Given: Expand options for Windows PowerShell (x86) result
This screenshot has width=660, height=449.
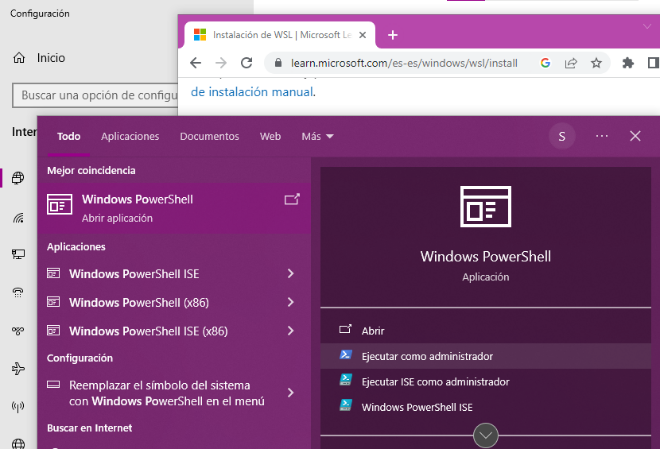Looking at the screenshot, I should click(290, 302).
